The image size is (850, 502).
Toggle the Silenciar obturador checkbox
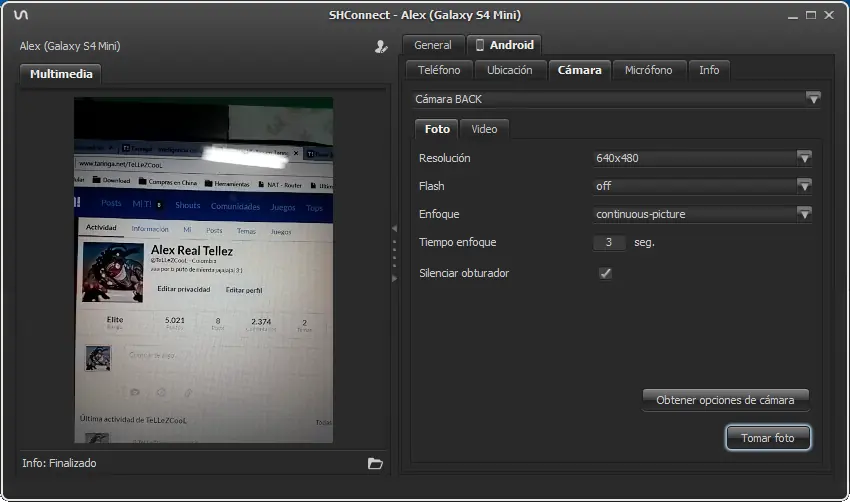pyautogui.click(x=605, y=273)
